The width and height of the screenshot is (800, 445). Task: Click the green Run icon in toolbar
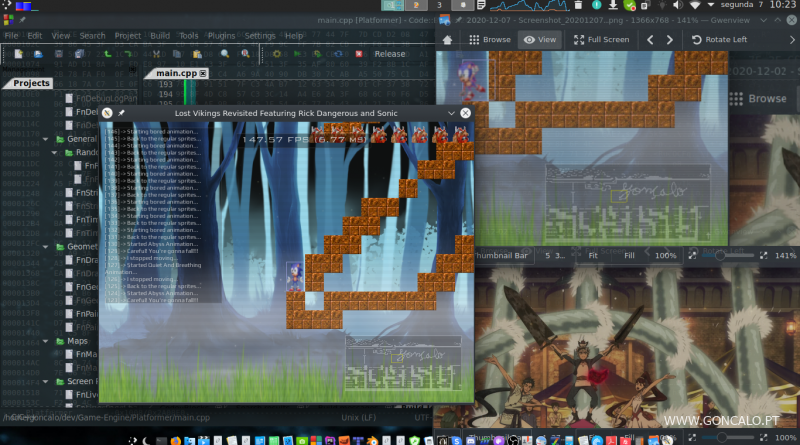(x=297, y=54)
